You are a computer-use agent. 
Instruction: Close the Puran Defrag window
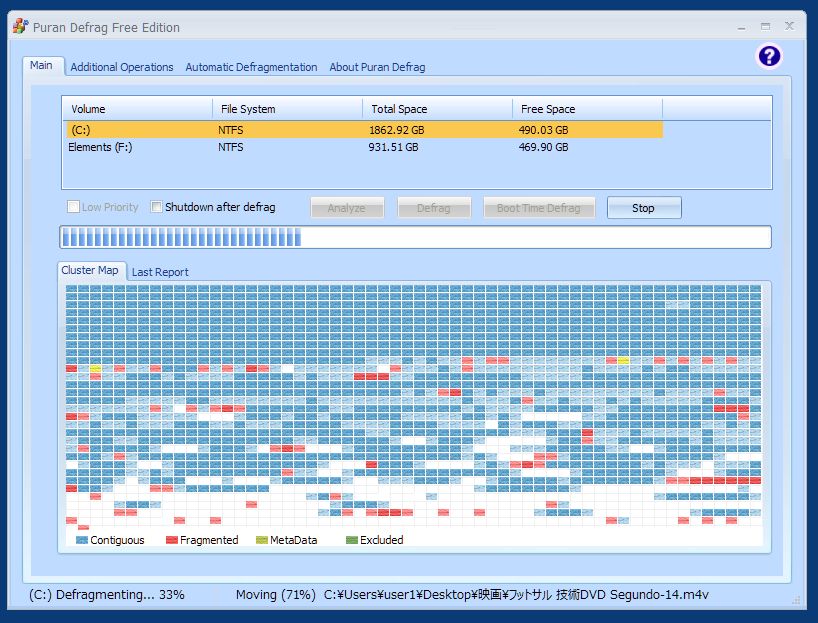pyautogui.click(x=789, y=26)
